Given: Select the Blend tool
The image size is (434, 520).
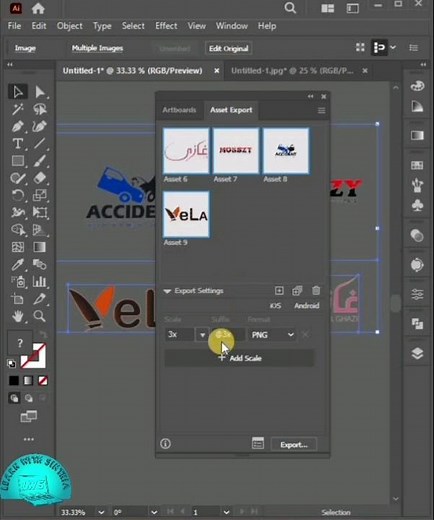Looking at the screenshot, I should pyautogui.click(x=40, y=265).
